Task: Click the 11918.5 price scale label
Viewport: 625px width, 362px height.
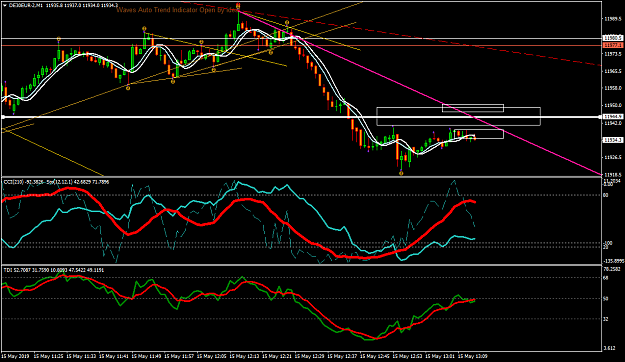Action: [x=613, y=175]
